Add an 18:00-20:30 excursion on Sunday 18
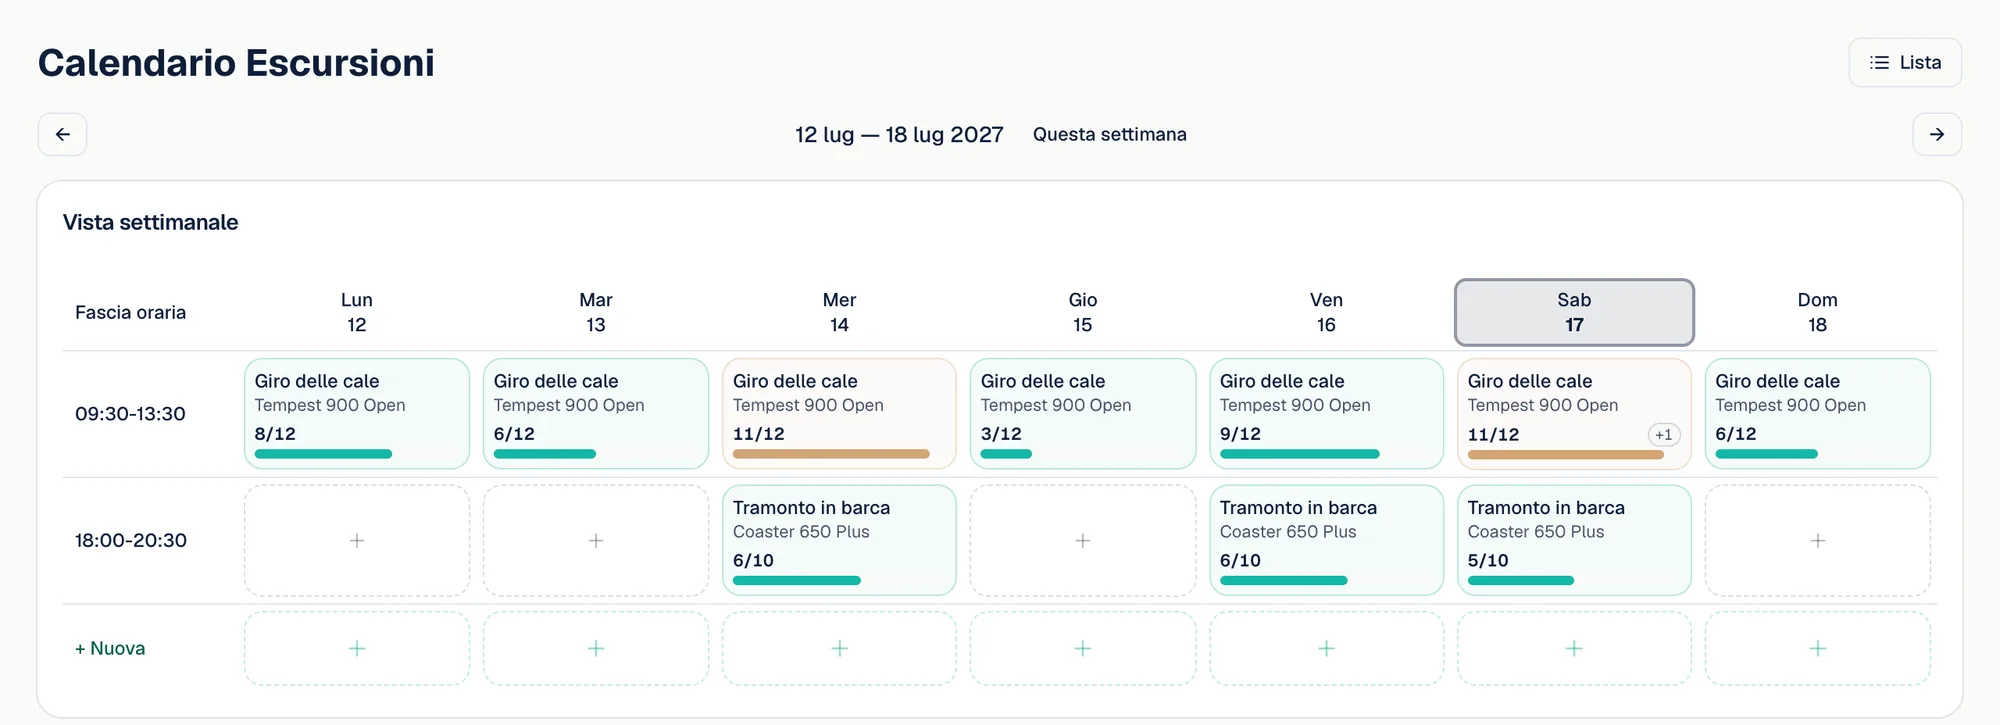The image size is (2000, 725). click(1817, 540)
